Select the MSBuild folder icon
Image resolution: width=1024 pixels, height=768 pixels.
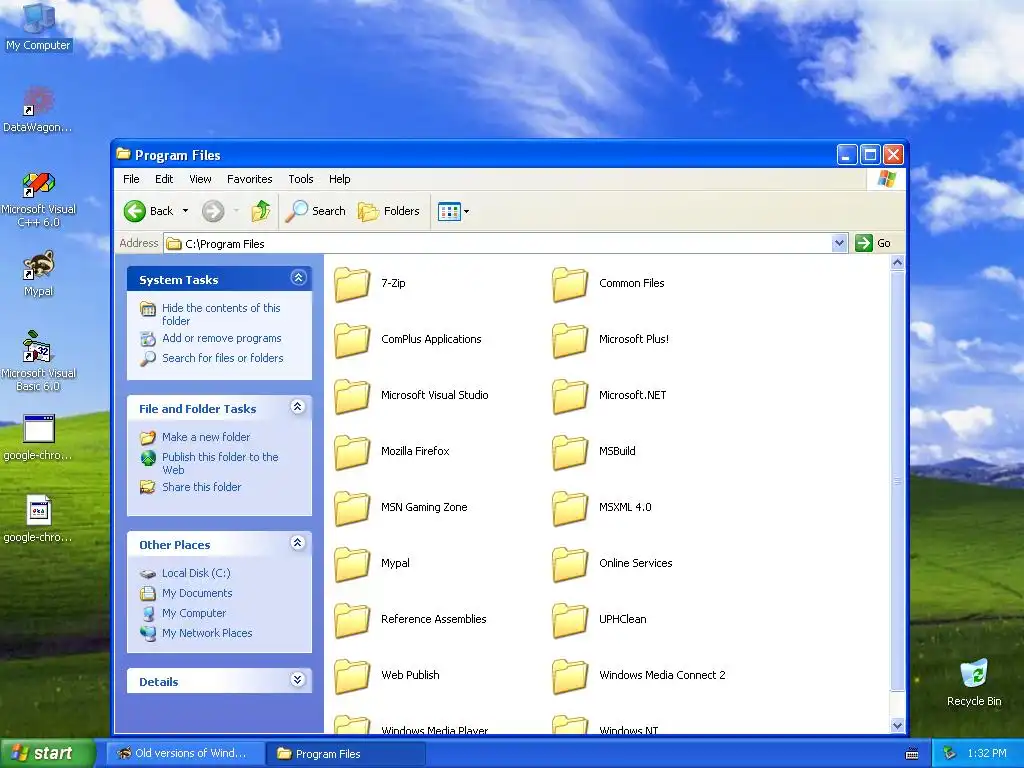tap(570, 452)
